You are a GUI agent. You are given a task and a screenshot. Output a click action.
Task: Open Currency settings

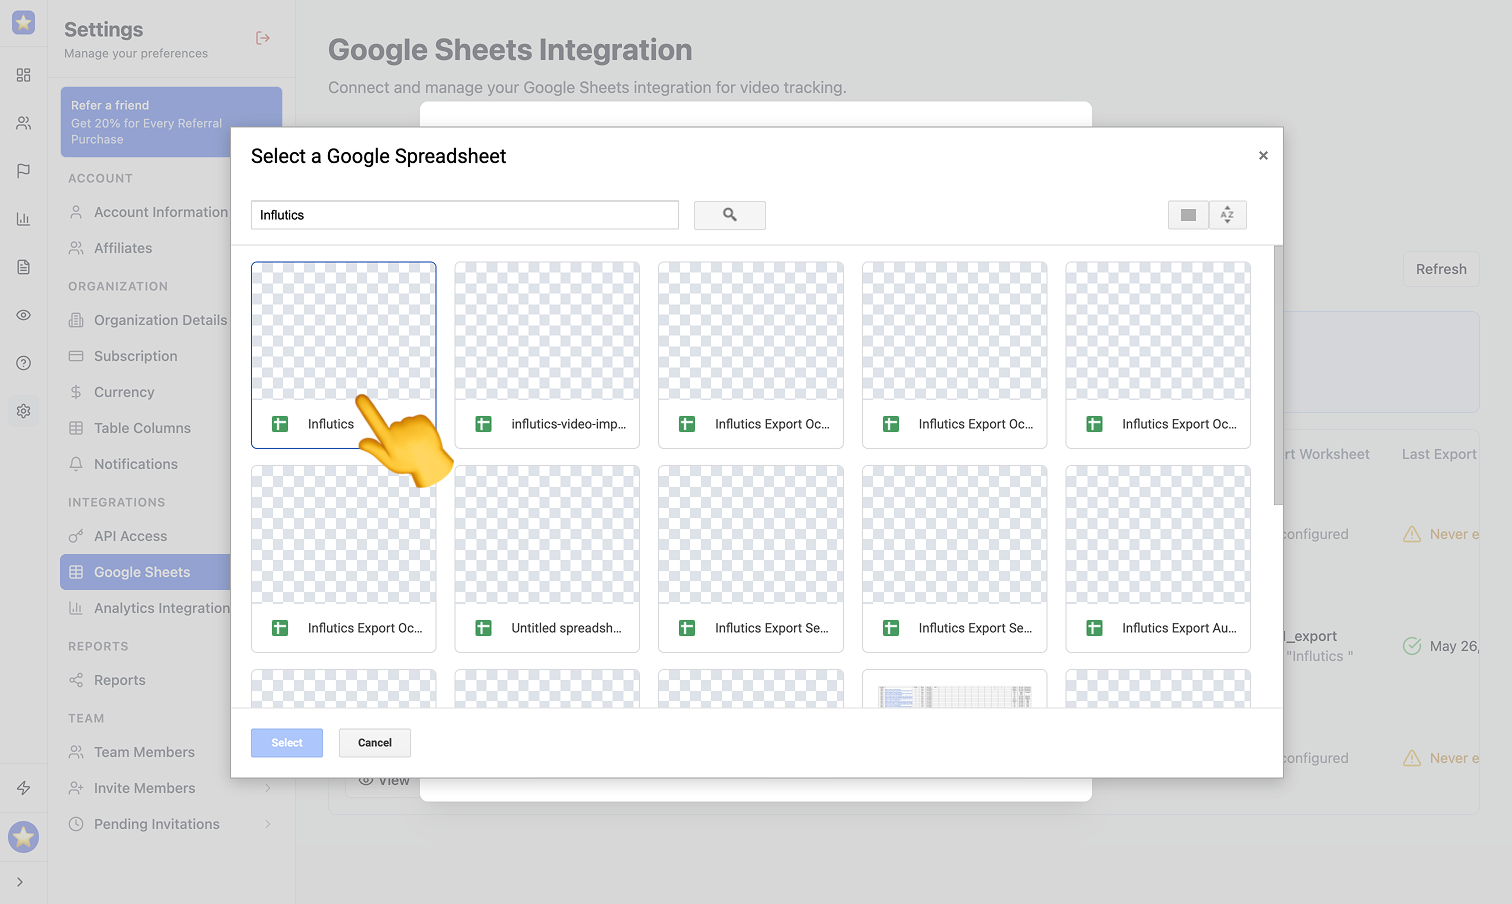coord(124,392)
